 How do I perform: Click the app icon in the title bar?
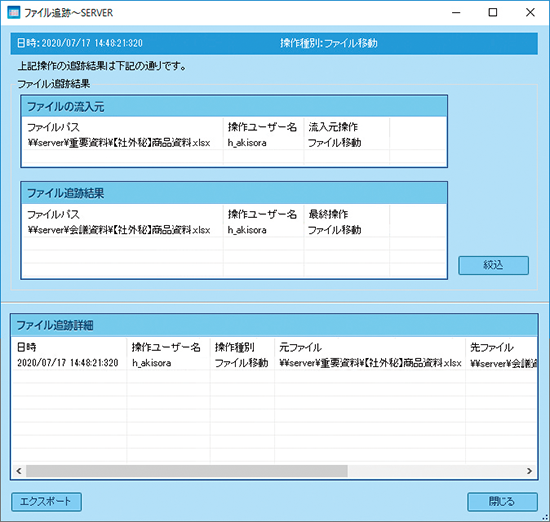[x=14, y=13]
